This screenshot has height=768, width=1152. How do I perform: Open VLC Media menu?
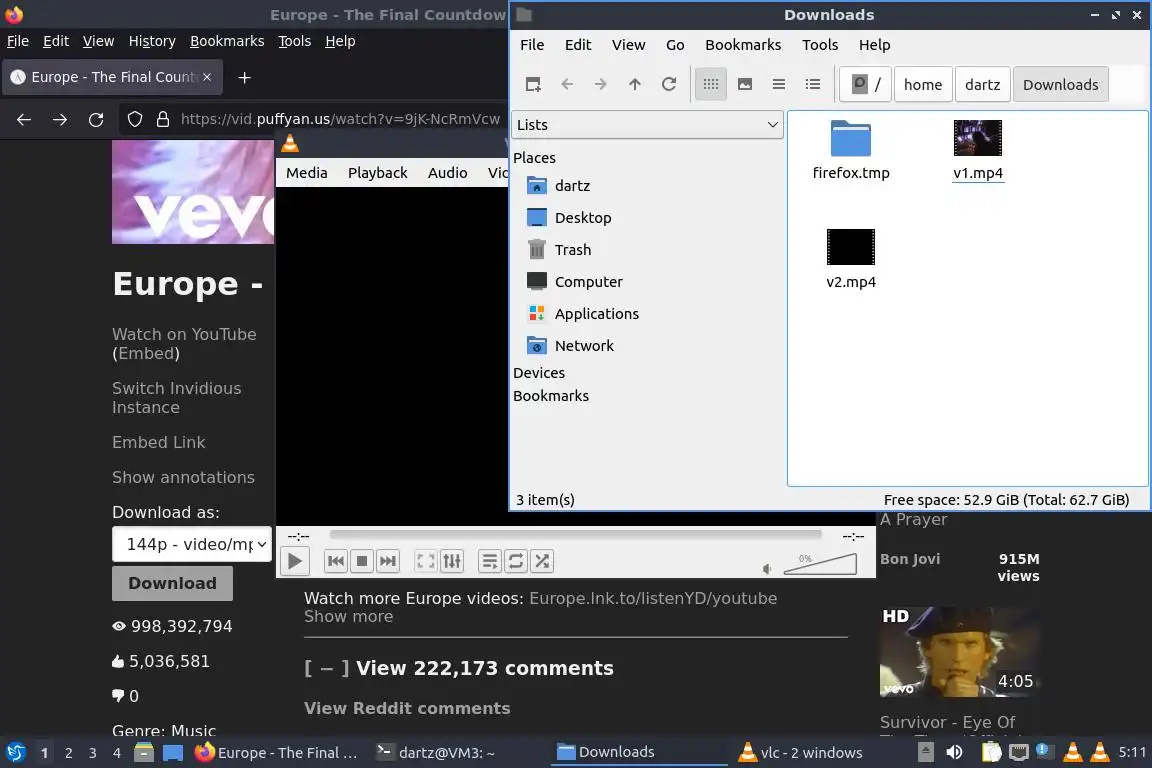point(306,173)
